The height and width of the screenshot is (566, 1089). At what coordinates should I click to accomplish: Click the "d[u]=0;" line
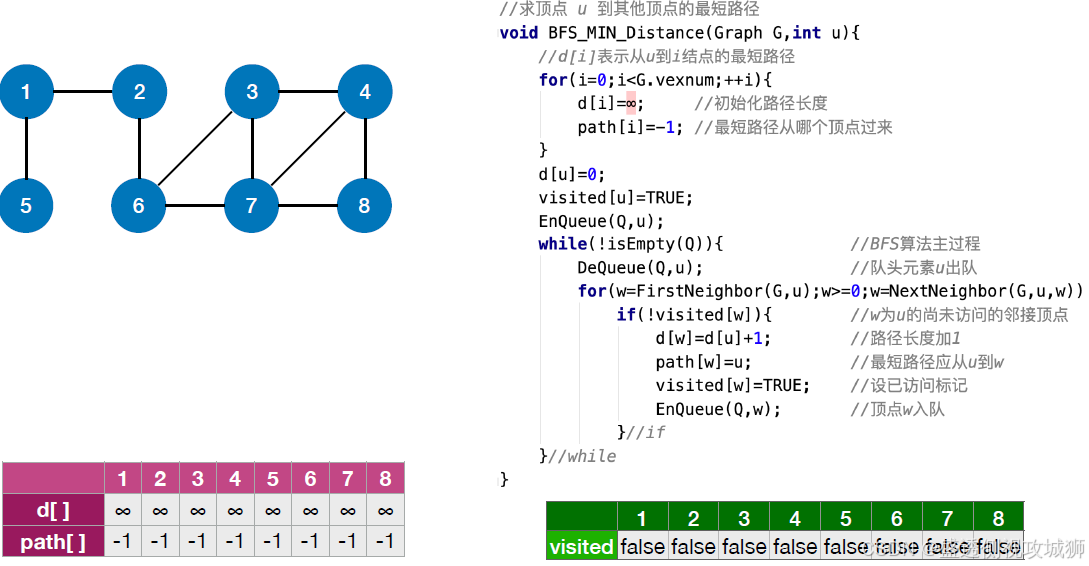click(572, 174)
